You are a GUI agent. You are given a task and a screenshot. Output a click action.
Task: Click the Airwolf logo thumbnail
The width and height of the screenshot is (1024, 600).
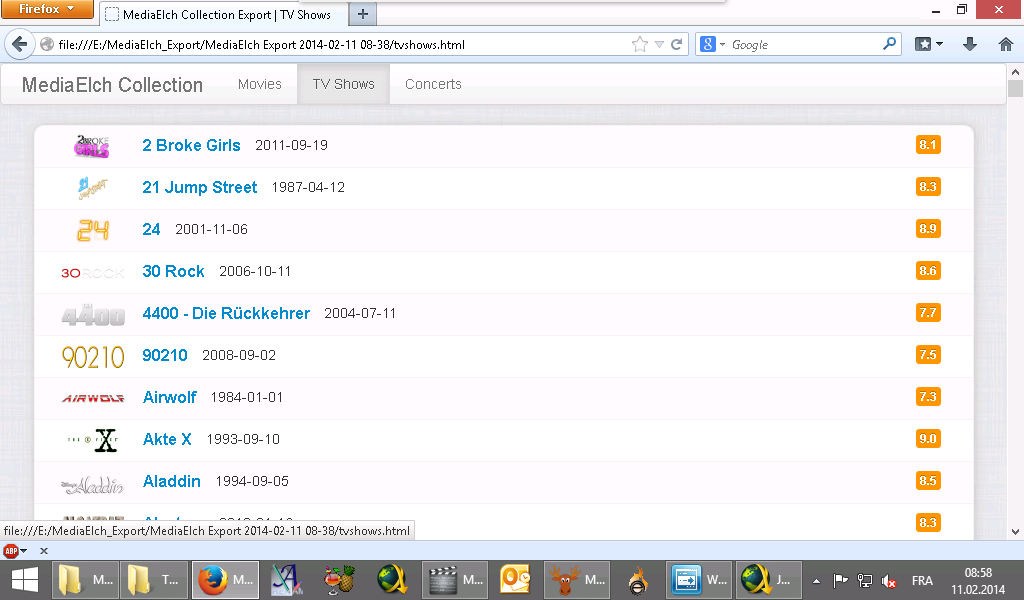tap(93, 398)
